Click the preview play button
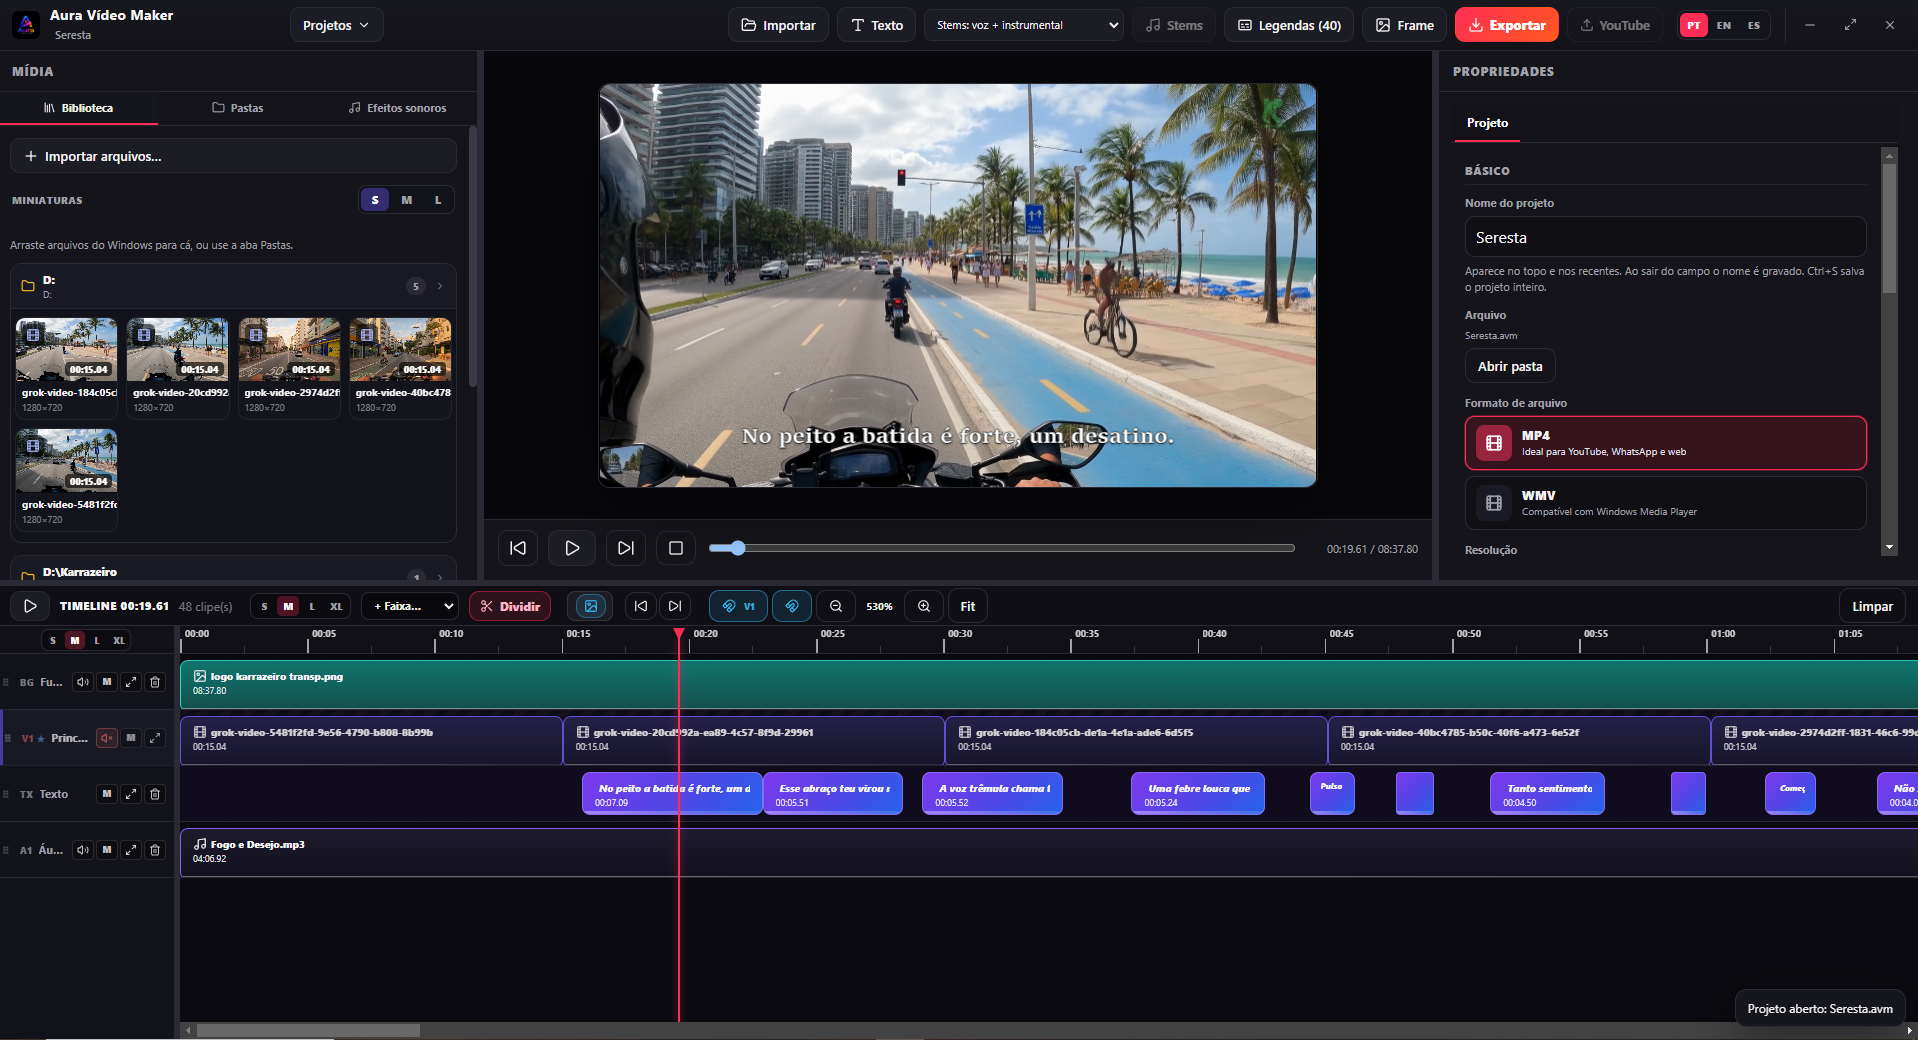Image resolution: width=1918 pixels, height=1040 pixels. pyautogui.click(x=572, y=548)
